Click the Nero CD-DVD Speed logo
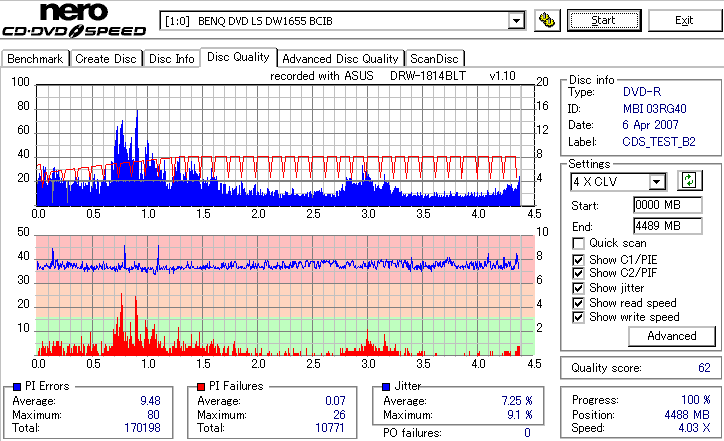The width and height of the screenshot is (724, 441). (x=74, y=20)
